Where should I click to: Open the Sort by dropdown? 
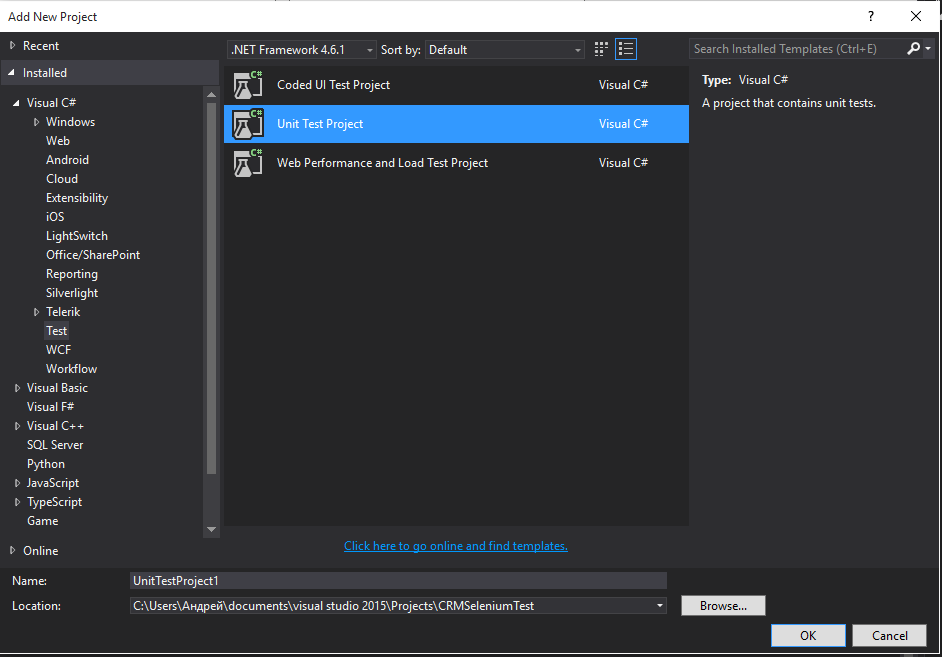[578, 48]
